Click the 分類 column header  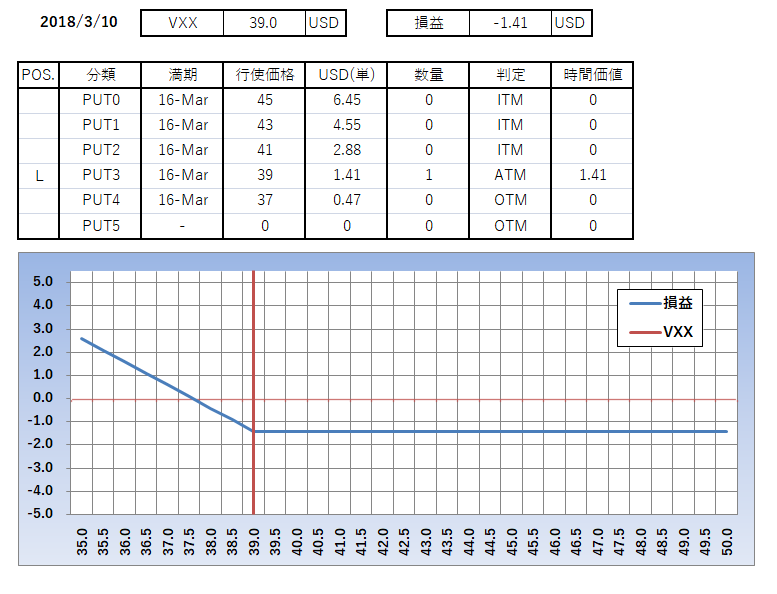click(x=101, y=75)
